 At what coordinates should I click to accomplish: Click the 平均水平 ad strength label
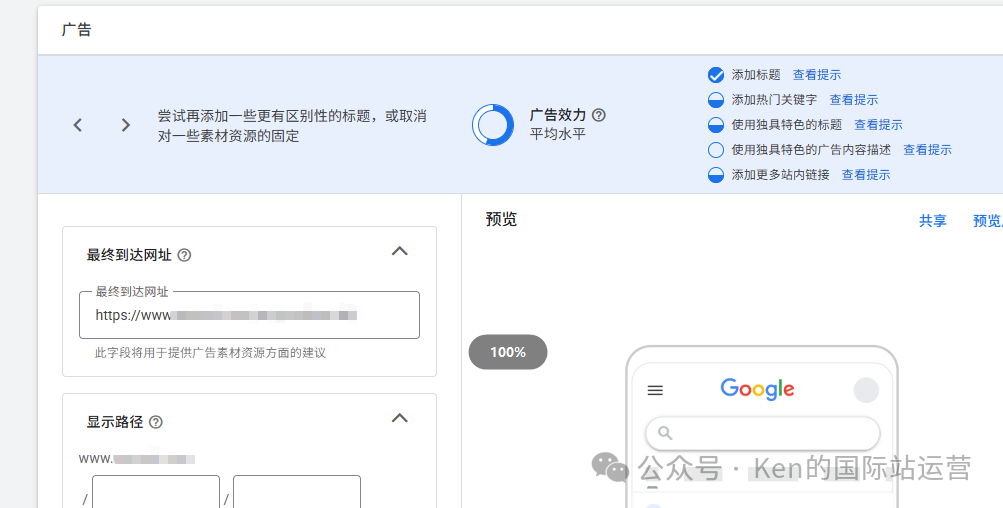(x=558, y=134)
